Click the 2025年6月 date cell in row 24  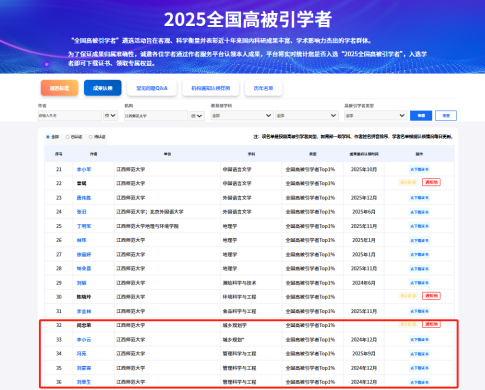[364, 212]
